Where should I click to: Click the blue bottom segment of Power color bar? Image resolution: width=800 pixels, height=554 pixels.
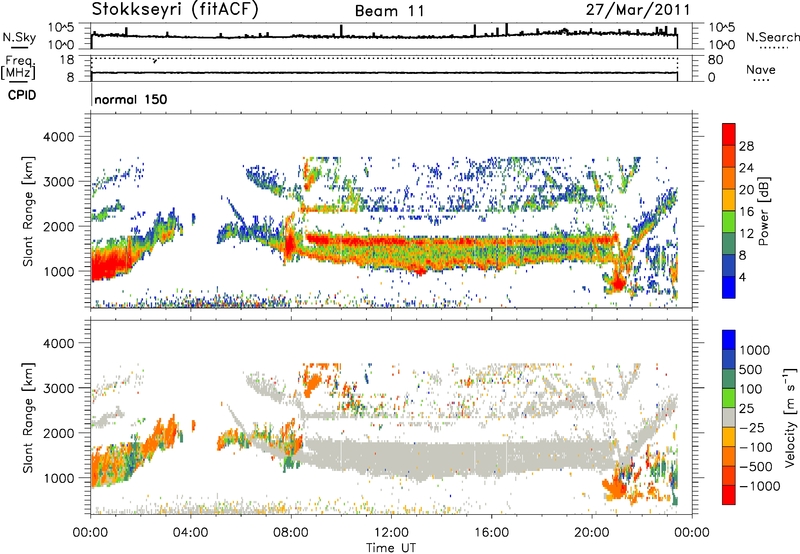[x=729, y=287]
